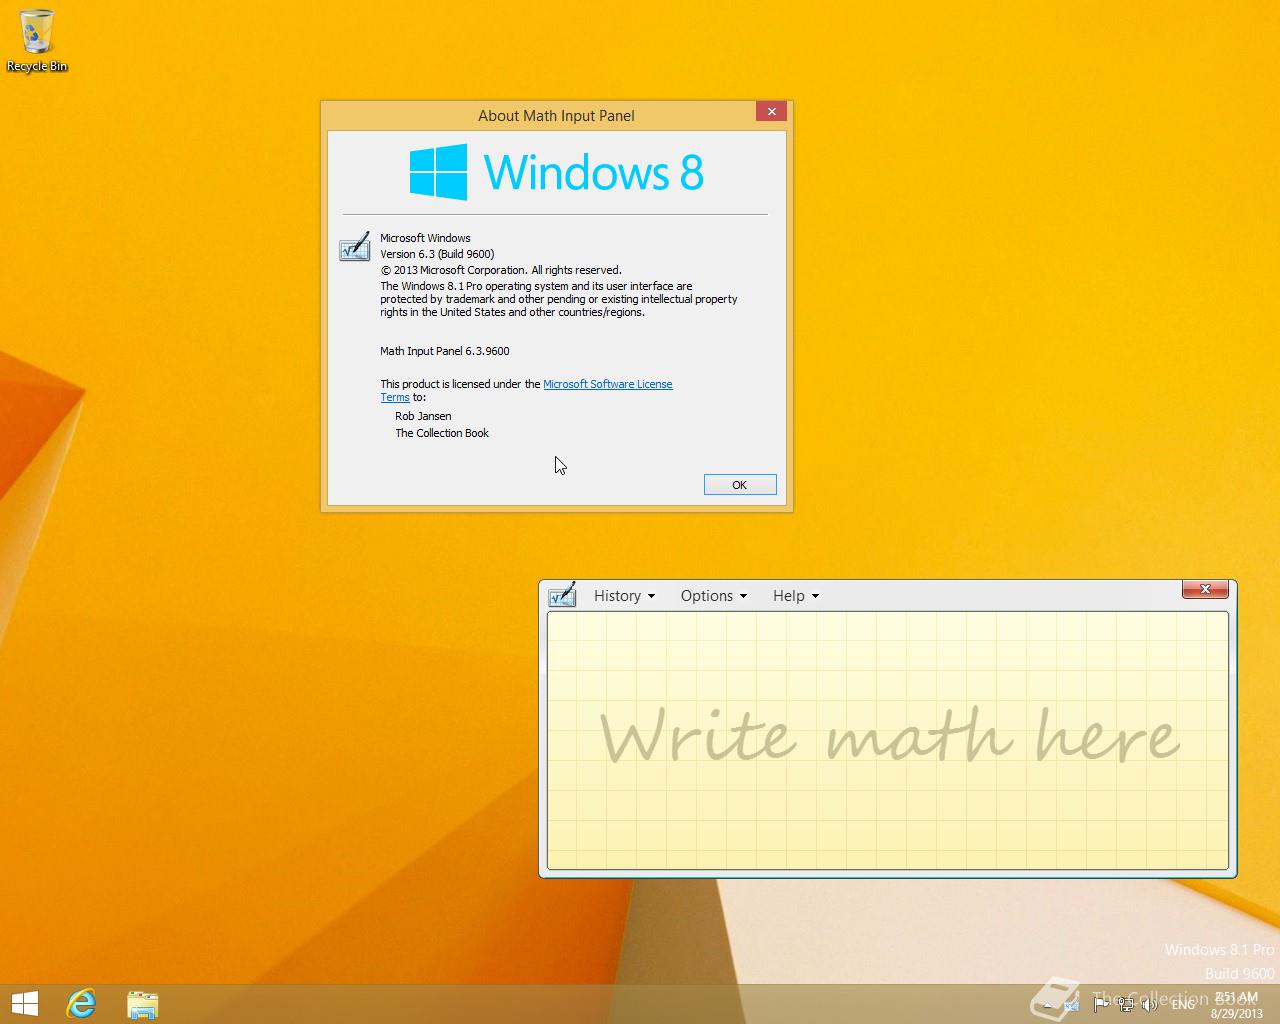Open the taskbar clock and date
Viewport: 1280px width, 1024px height.
1237,1005
